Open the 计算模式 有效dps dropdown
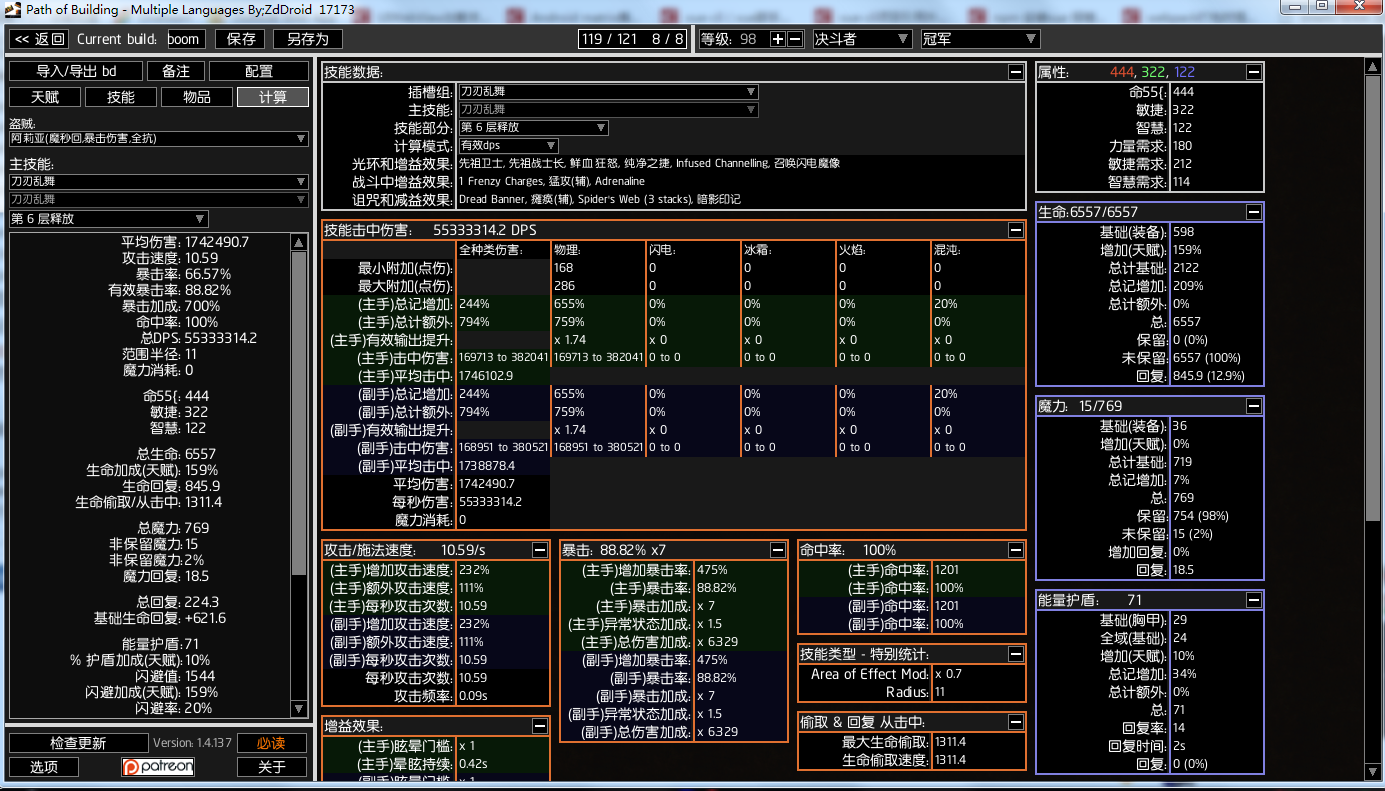 point(508,146)
